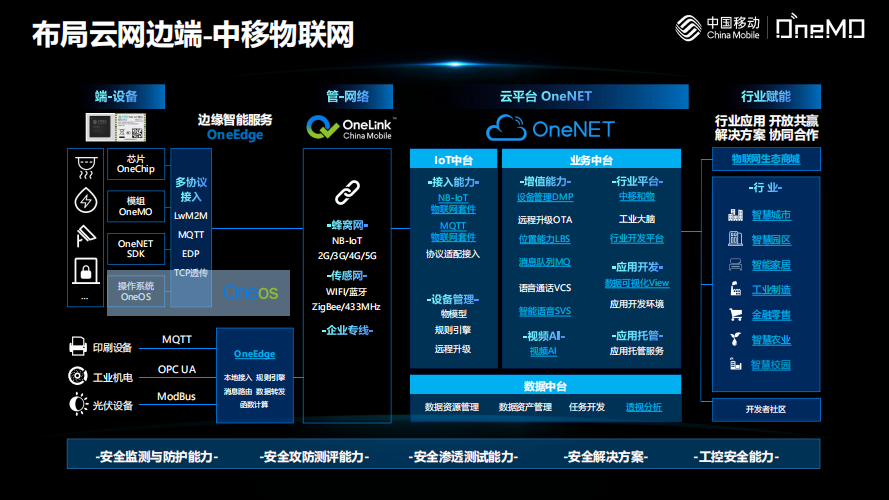Click the smart lock icon
The width and height of the screenshot is (889, 500).
pyautogui.click(x=86, y=270)
